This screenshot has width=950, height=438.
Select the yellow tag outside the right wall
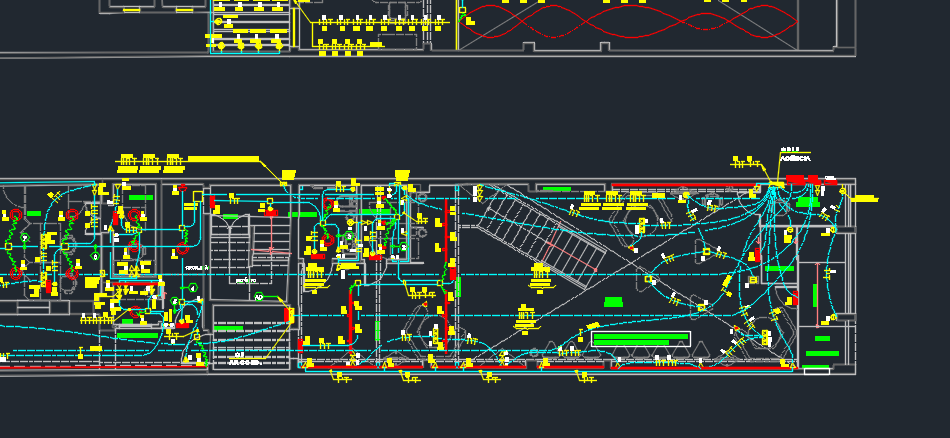pos(864,199)
